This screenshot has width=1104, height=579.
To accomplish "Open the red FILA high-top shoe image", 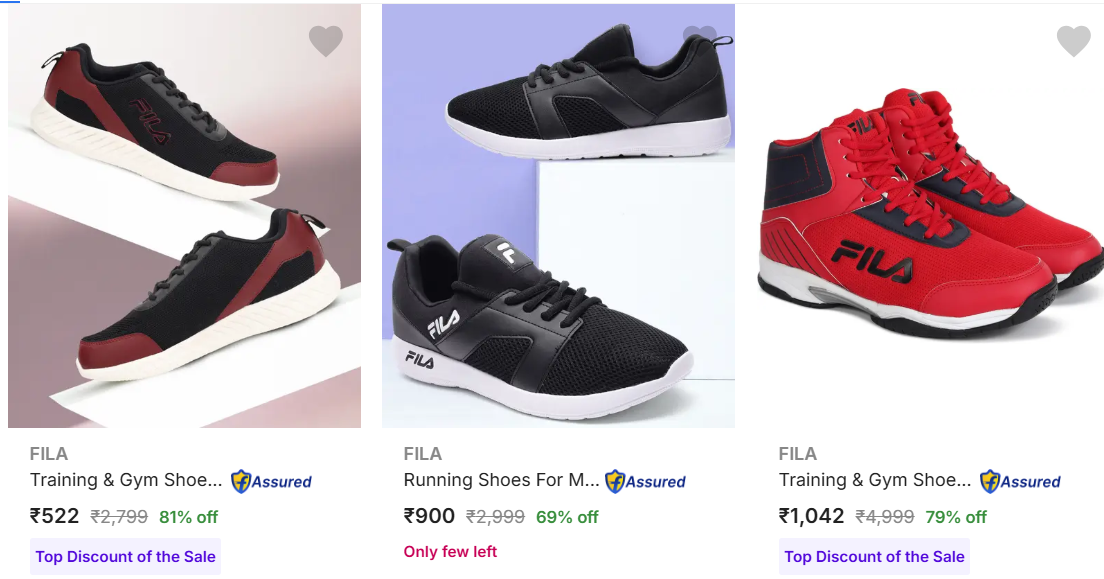I will (x=930, y=216).
